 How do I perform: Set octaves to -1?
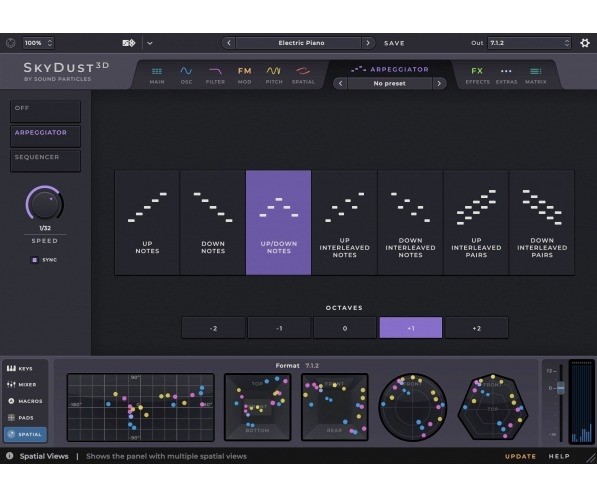click(279, 328)
